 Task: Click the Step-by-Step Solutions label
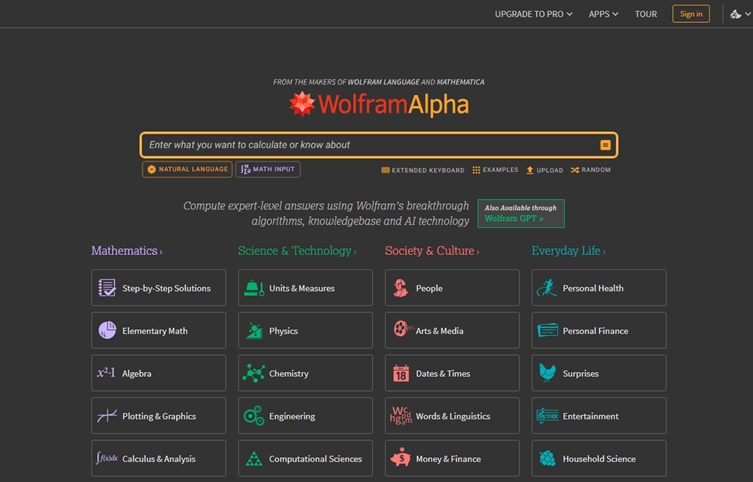[x=166, y=288]
